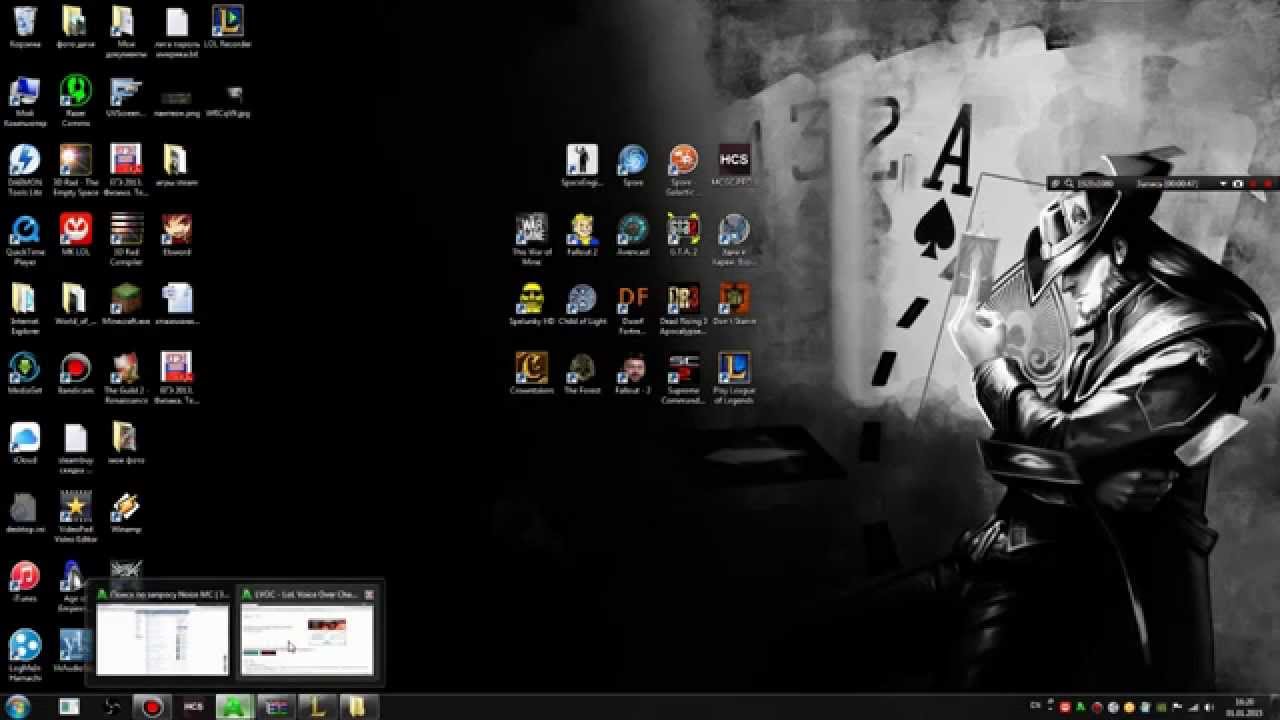Open the SpaceEngine desktop shortcut
The height and width of the screenshot is (720, 1280).
point(582,166)
